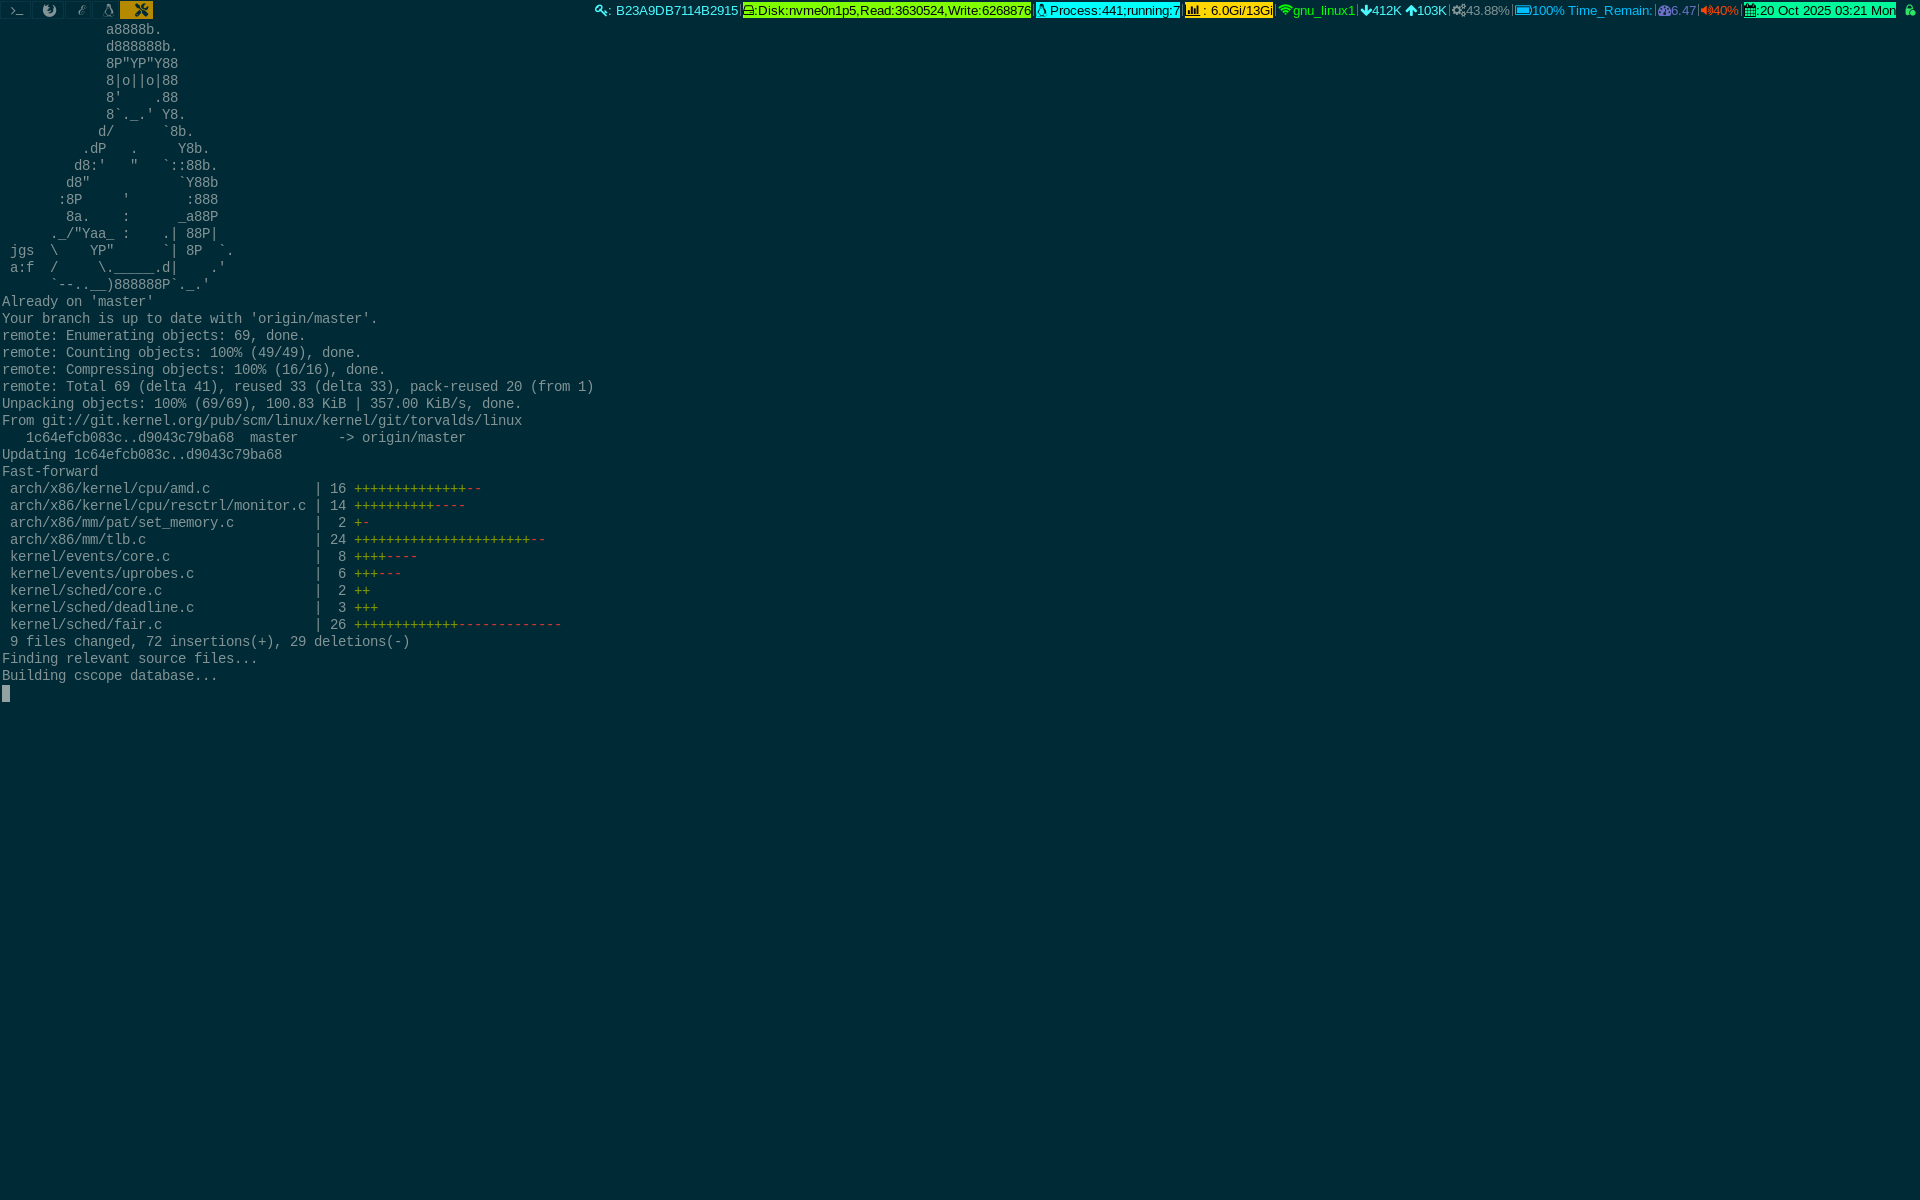Click the green lock tray icon
Image resolution: width=1920 pixels, height=1200 pixels.
point(1909,10)
